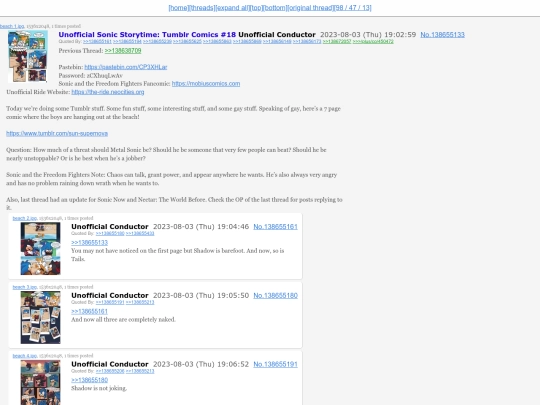
Task: Open the [original thread] link
Action: click(310, 8)
